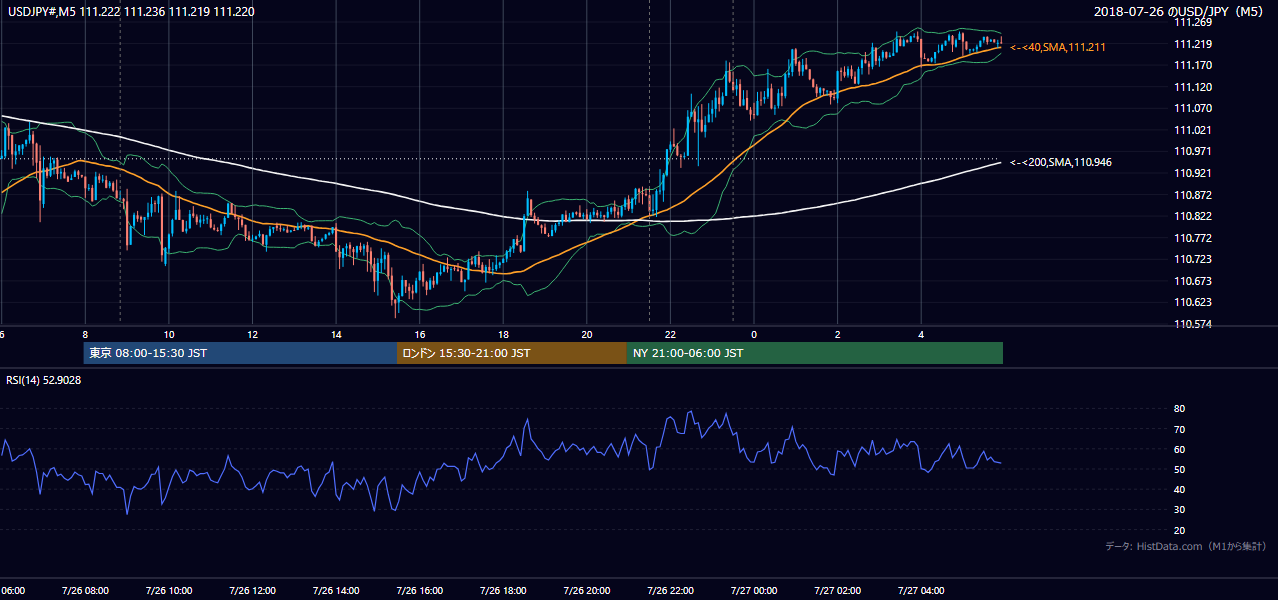Screen dimensions: 1278x600
Task: Click RSI scale value 40
Action: (1179, 489)
